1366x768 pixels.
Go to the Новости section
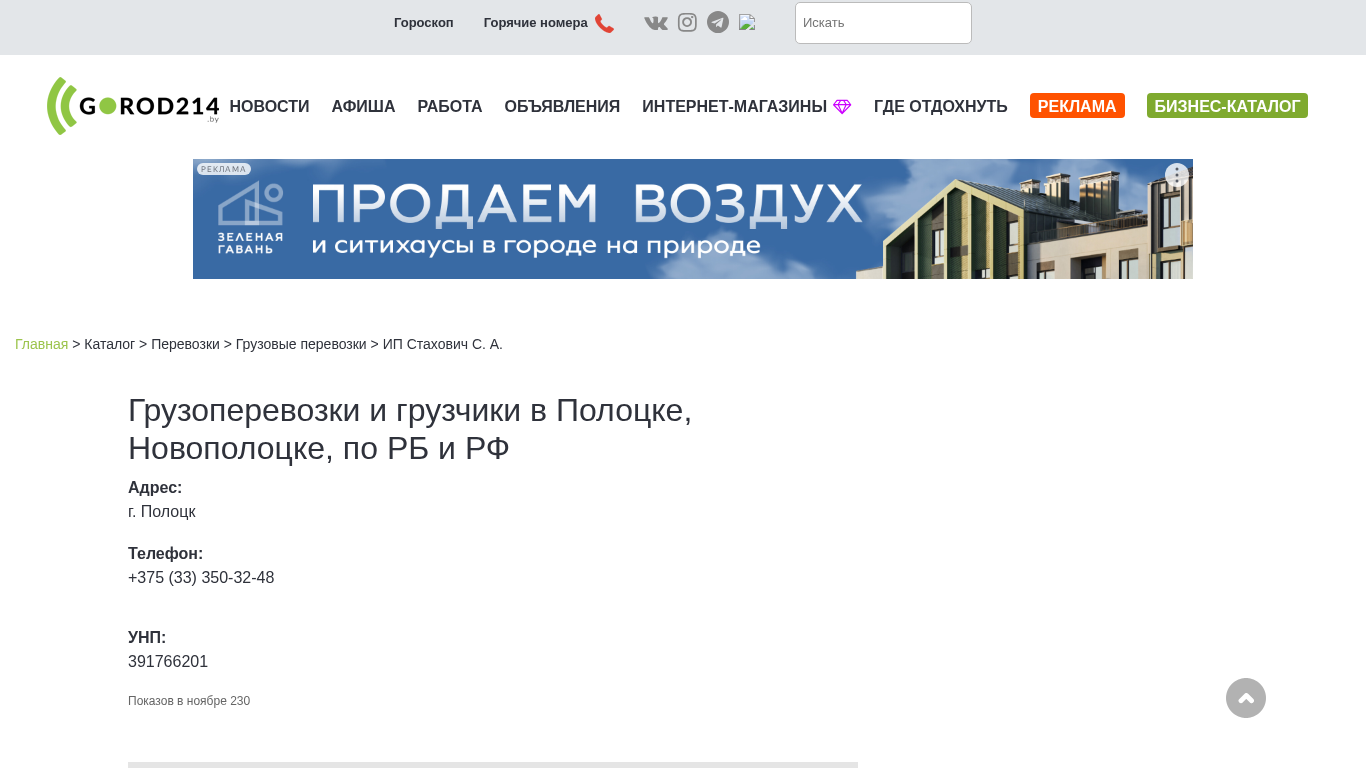[x=269, y=106]
